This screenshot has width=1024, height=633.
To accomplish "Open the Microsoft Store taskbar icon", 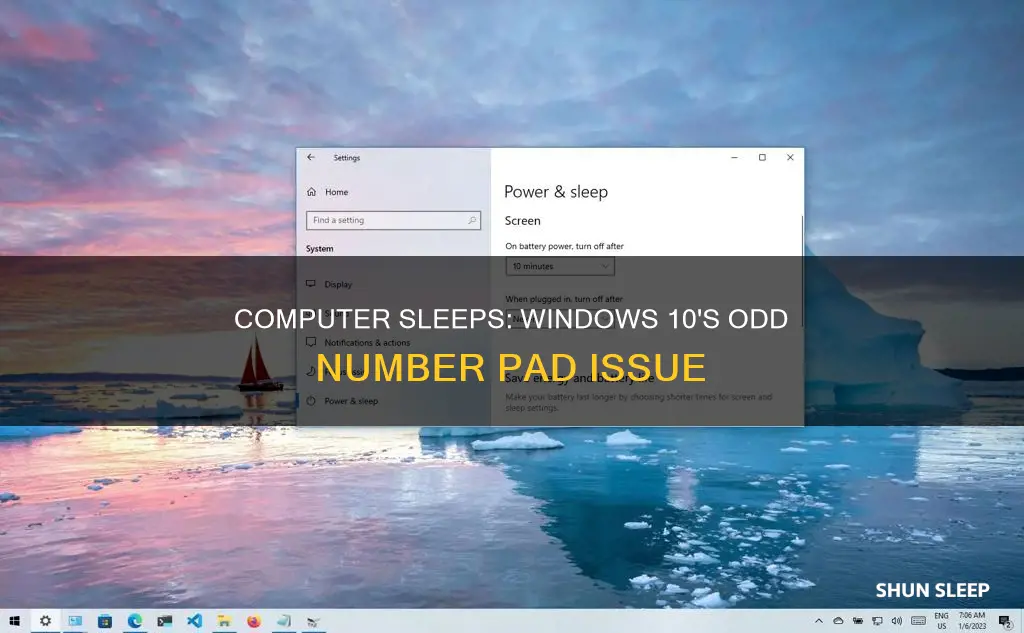I will coord(104,621).
